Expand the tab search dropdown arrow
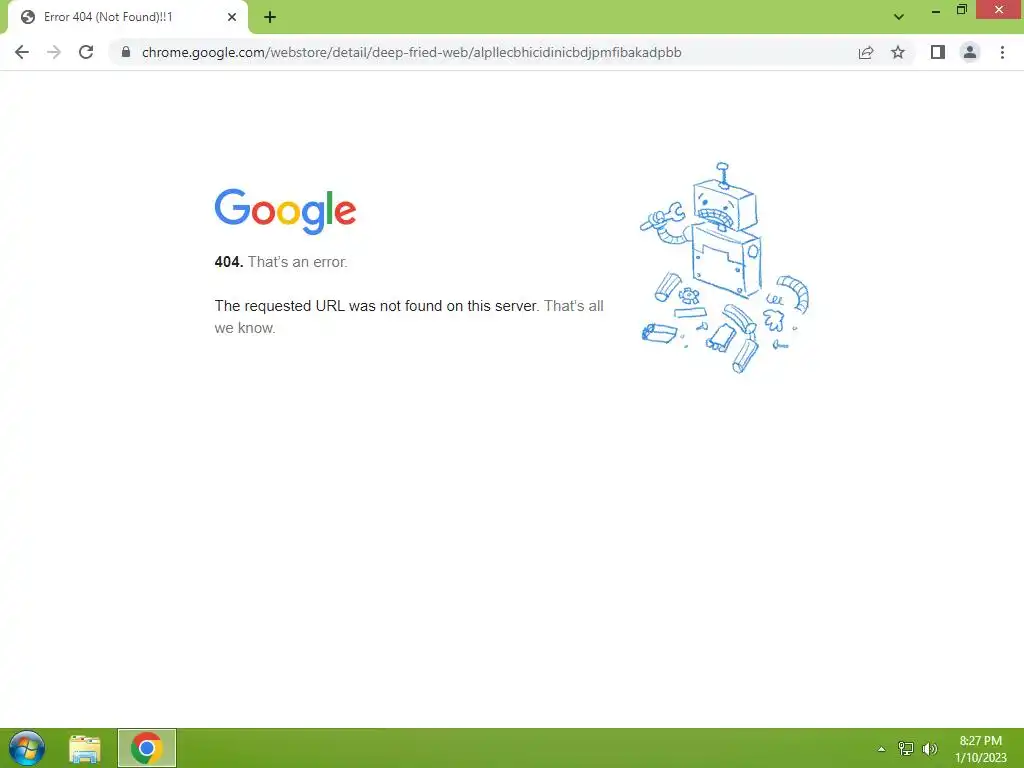Viewport: 1024px width, 768px height. pos(899,17)
